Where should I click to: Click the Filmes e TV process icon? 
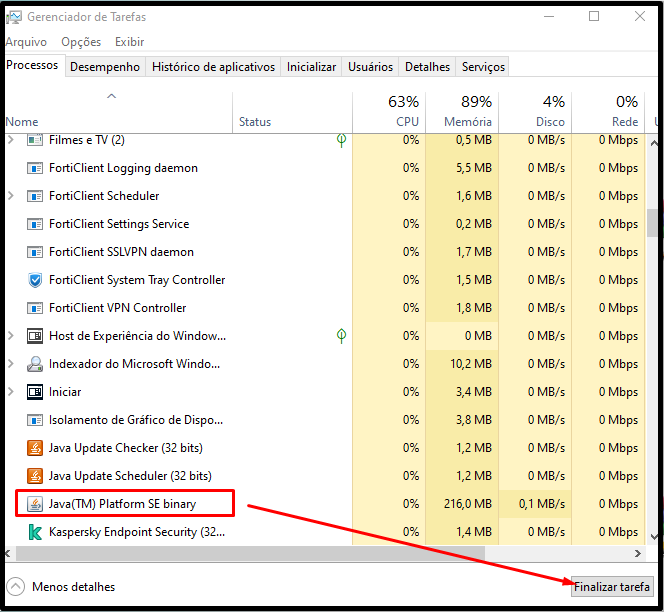[x=35, y=140]
